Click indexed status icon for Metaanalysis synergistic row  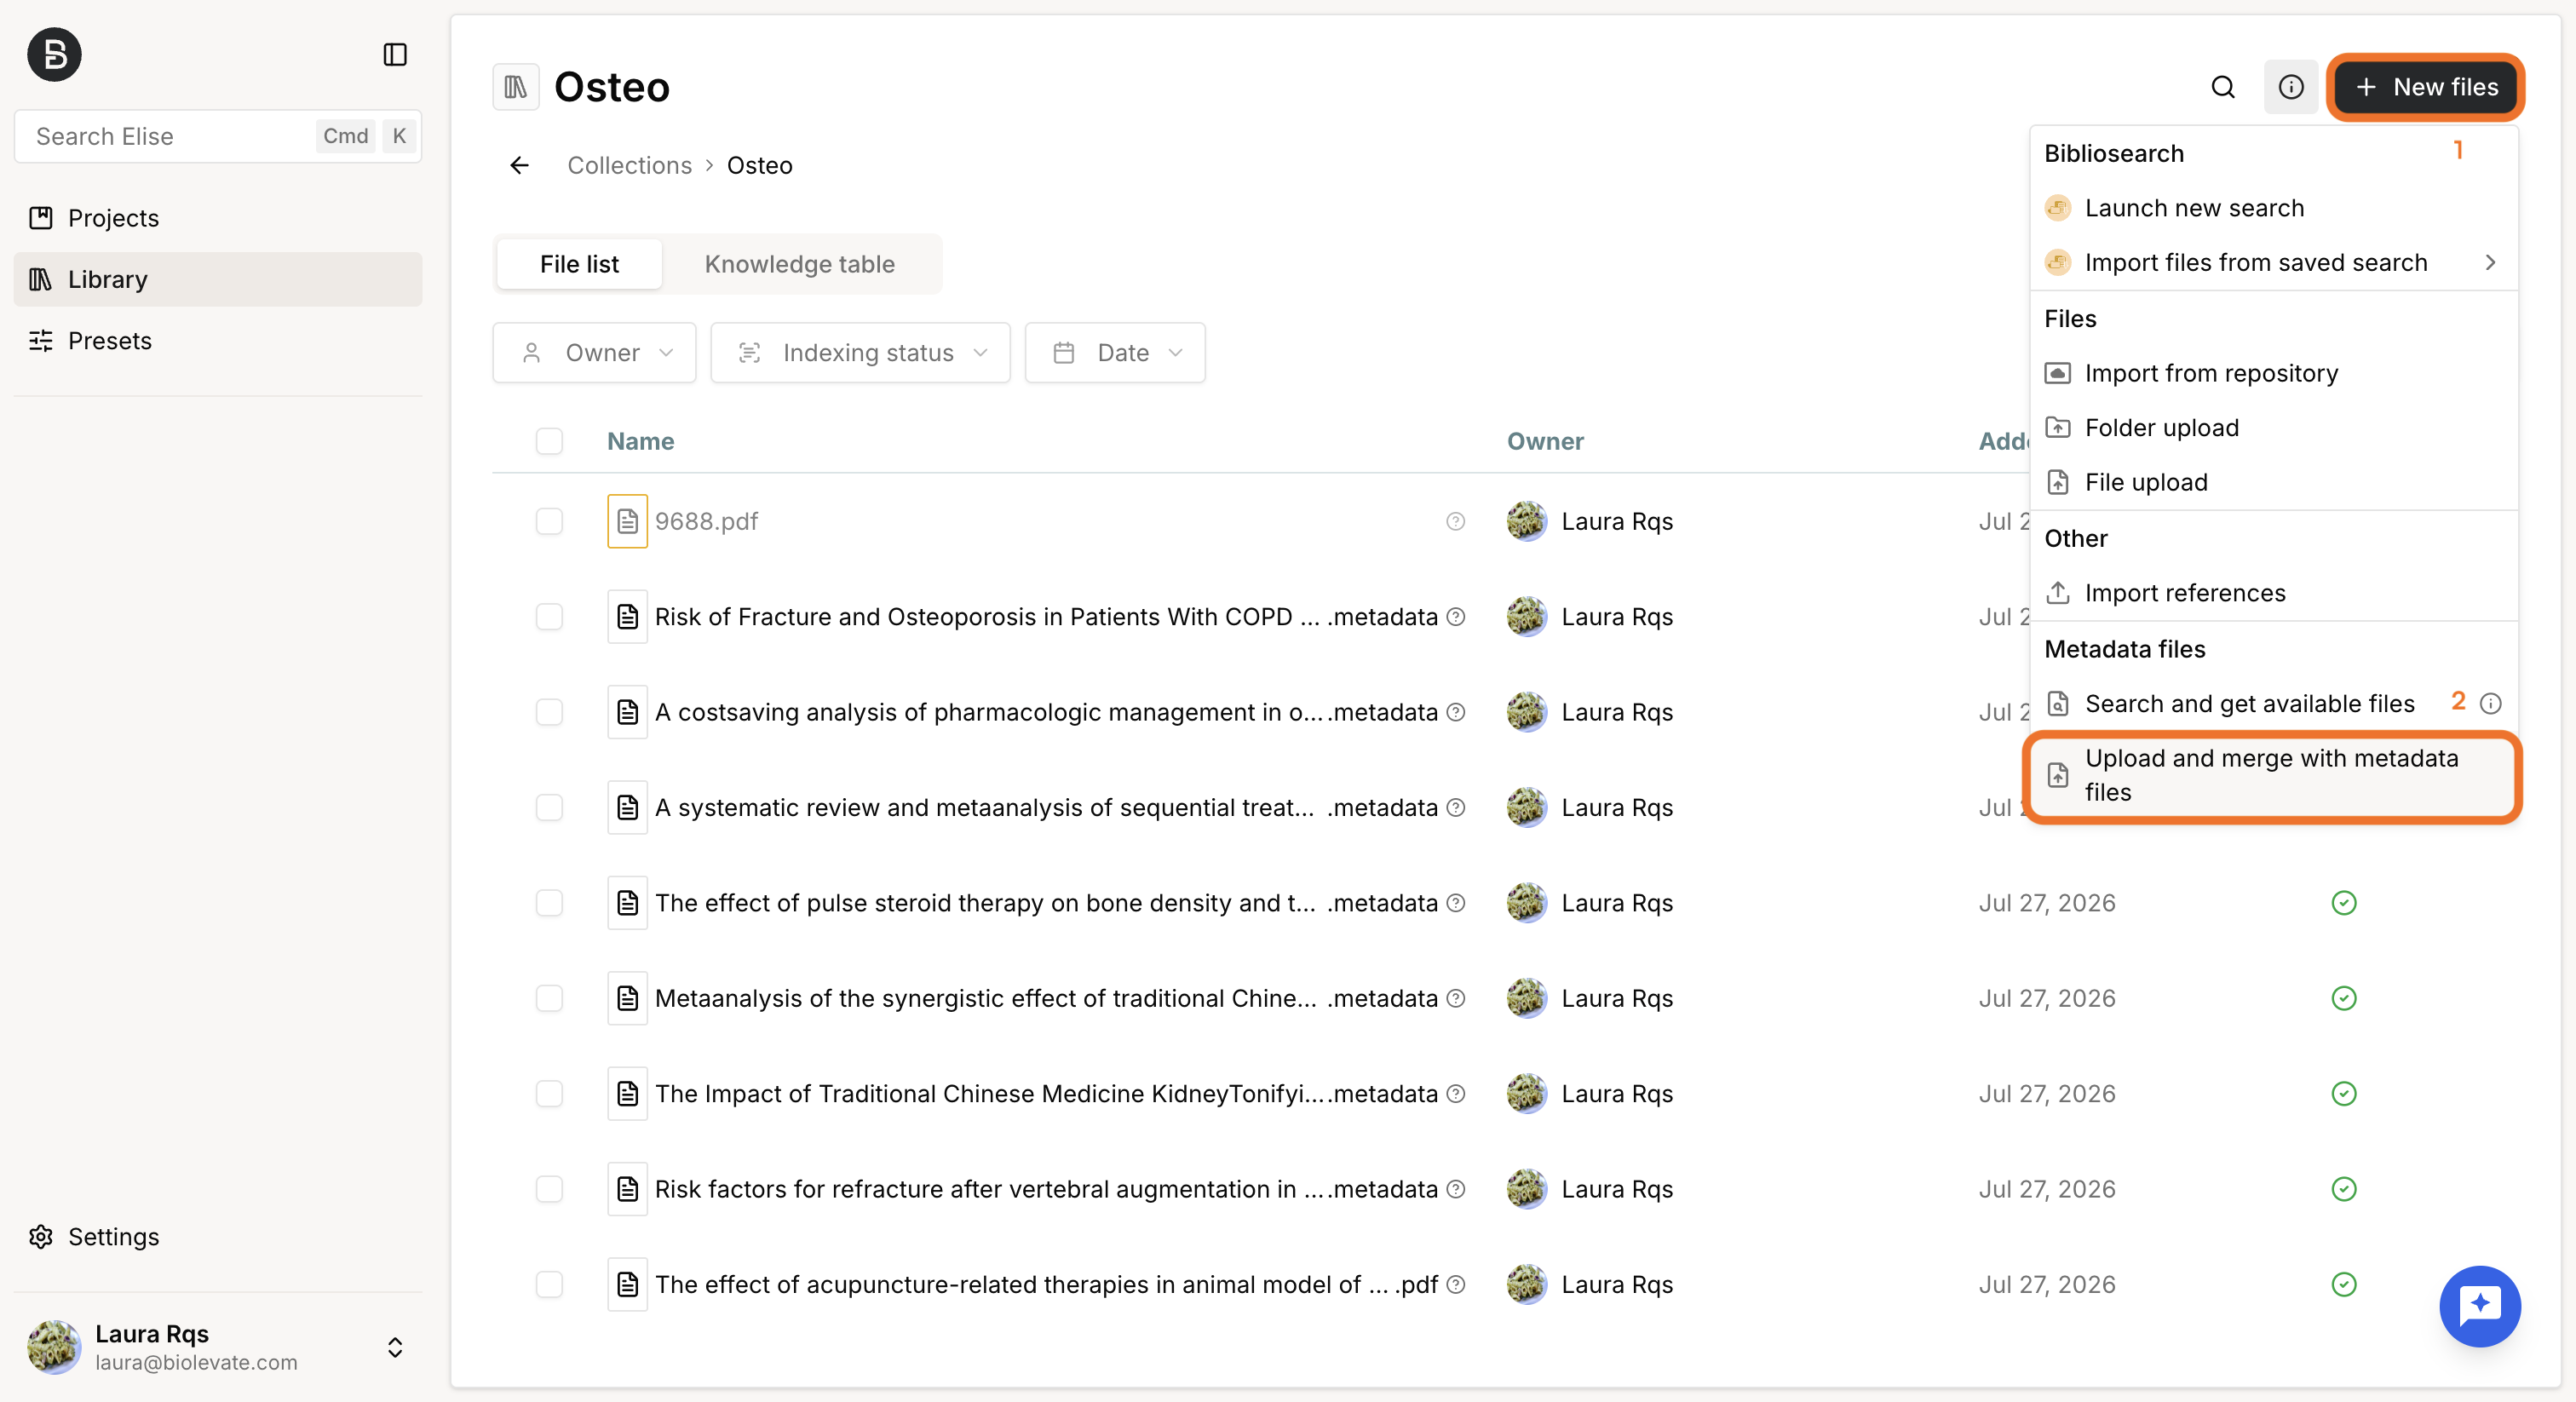coord(2344,998)
